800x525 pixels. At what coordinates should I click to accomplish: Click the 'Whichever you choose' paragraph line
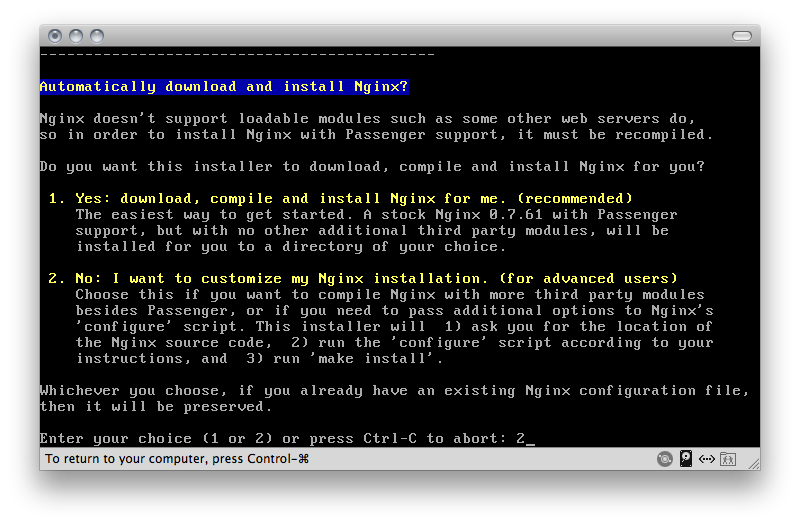click(x=395, y=391)
